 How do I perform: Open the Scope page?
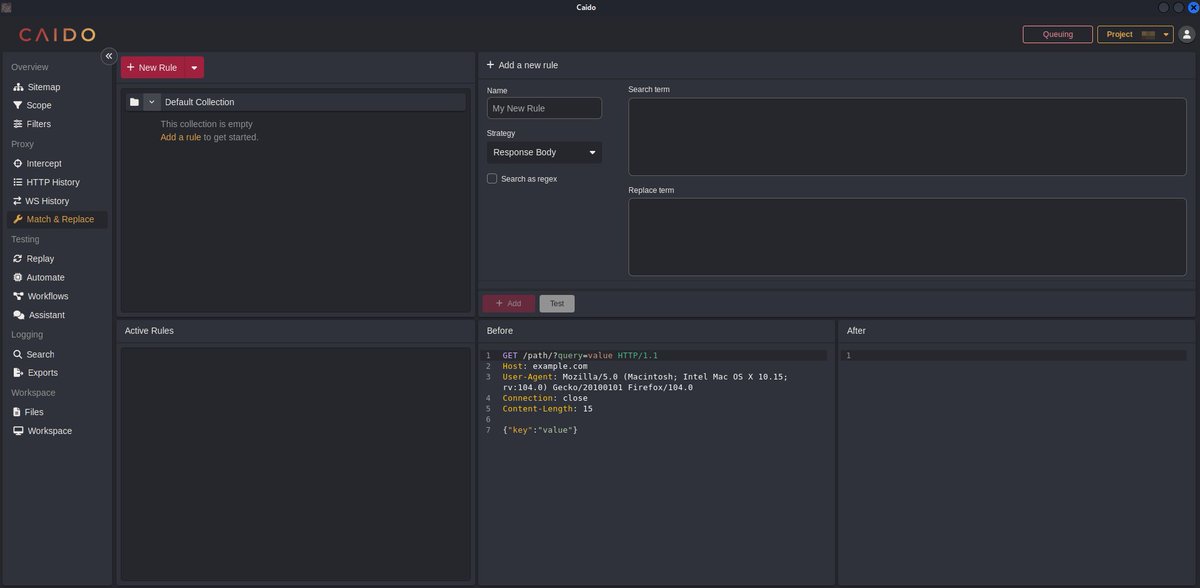[x=58, y=105]
